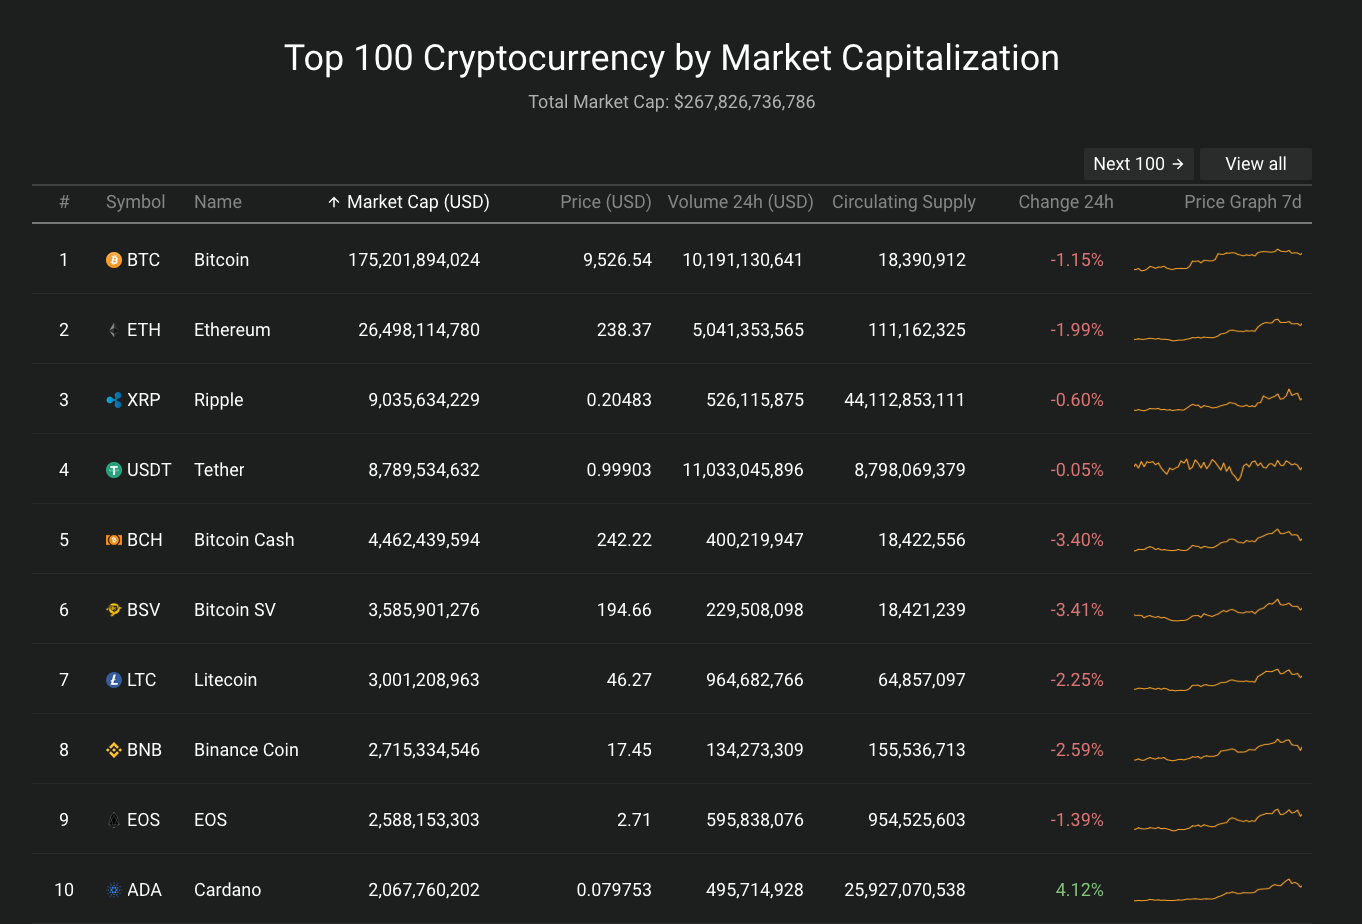1362x924 pixels.
Task: Click the USDT symbol text
Action: click(150, 470)
